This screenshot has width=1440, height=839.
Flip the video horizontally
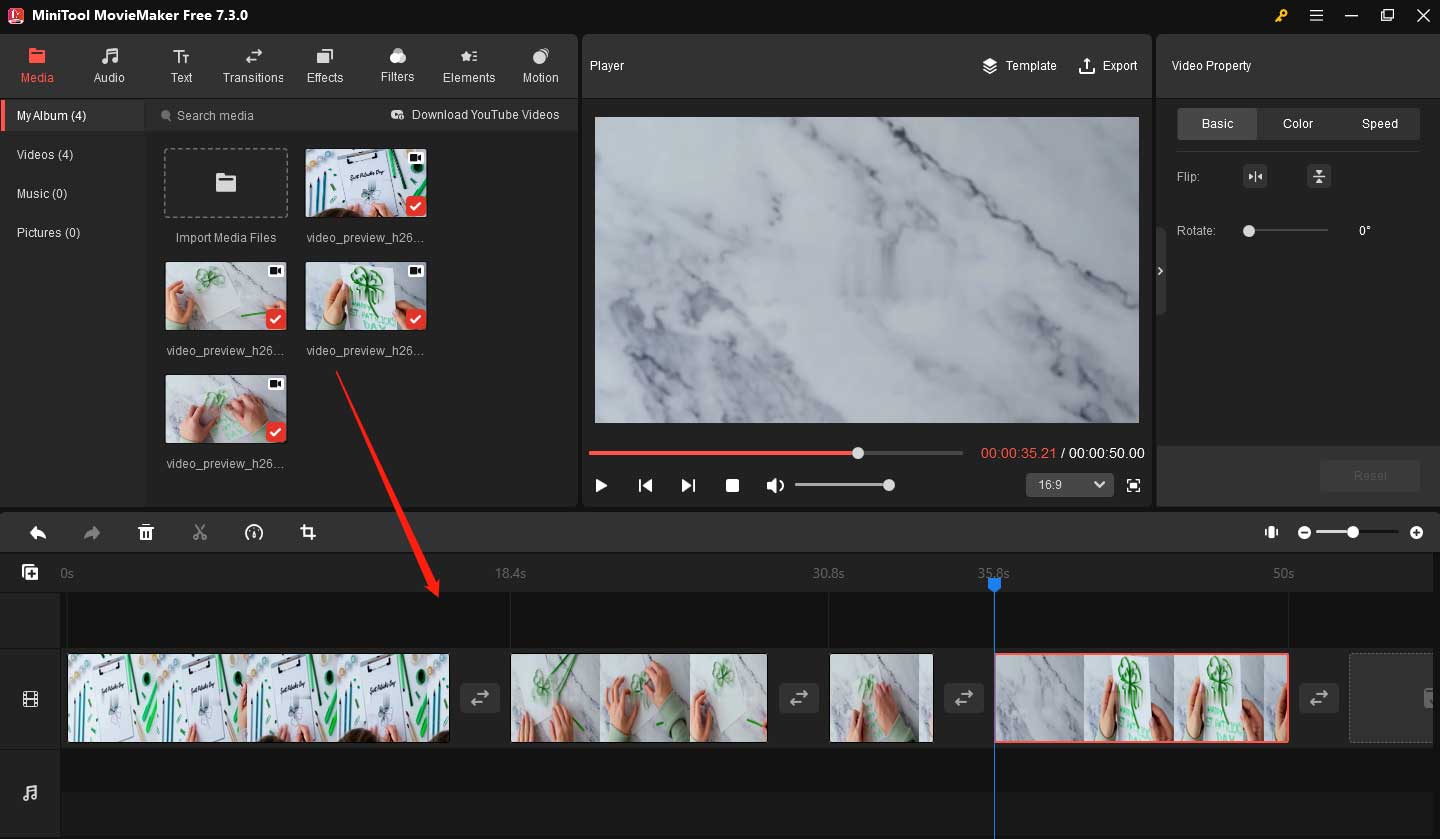[1255, 177]
